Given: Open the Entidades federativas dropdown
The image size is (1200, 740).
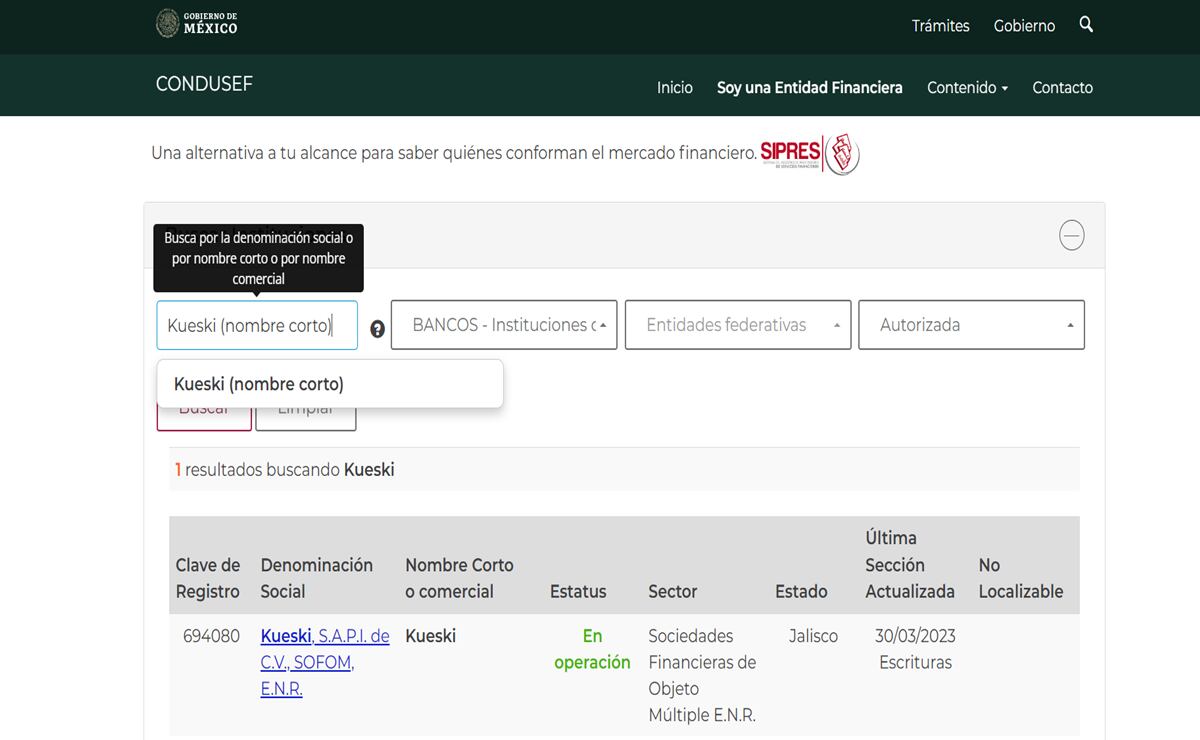Looking at the screenshot, I should [737, 324].
